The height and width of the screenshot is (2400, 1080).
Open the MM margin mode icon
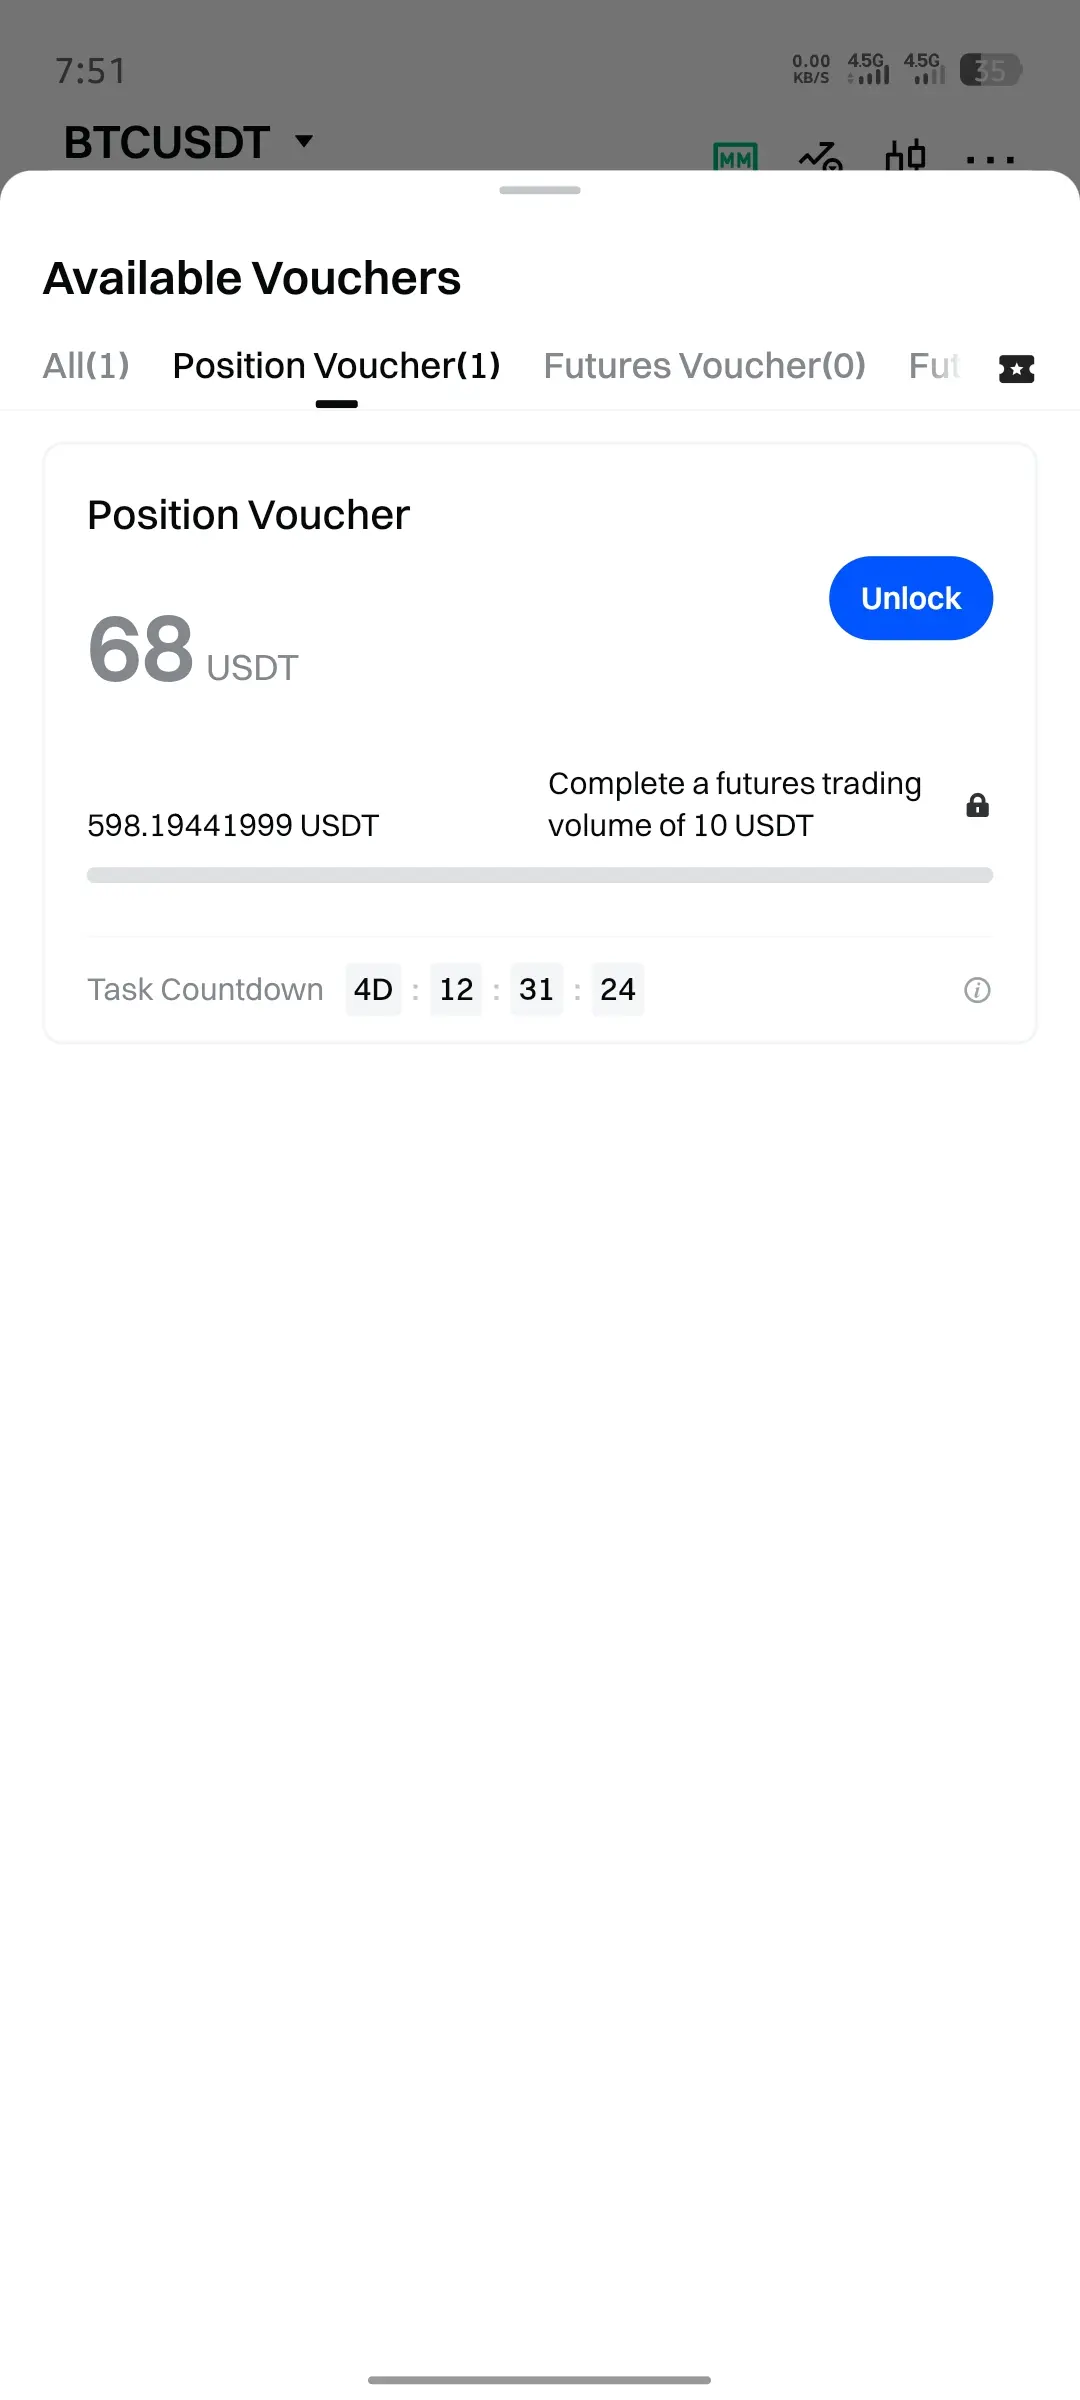736,157
